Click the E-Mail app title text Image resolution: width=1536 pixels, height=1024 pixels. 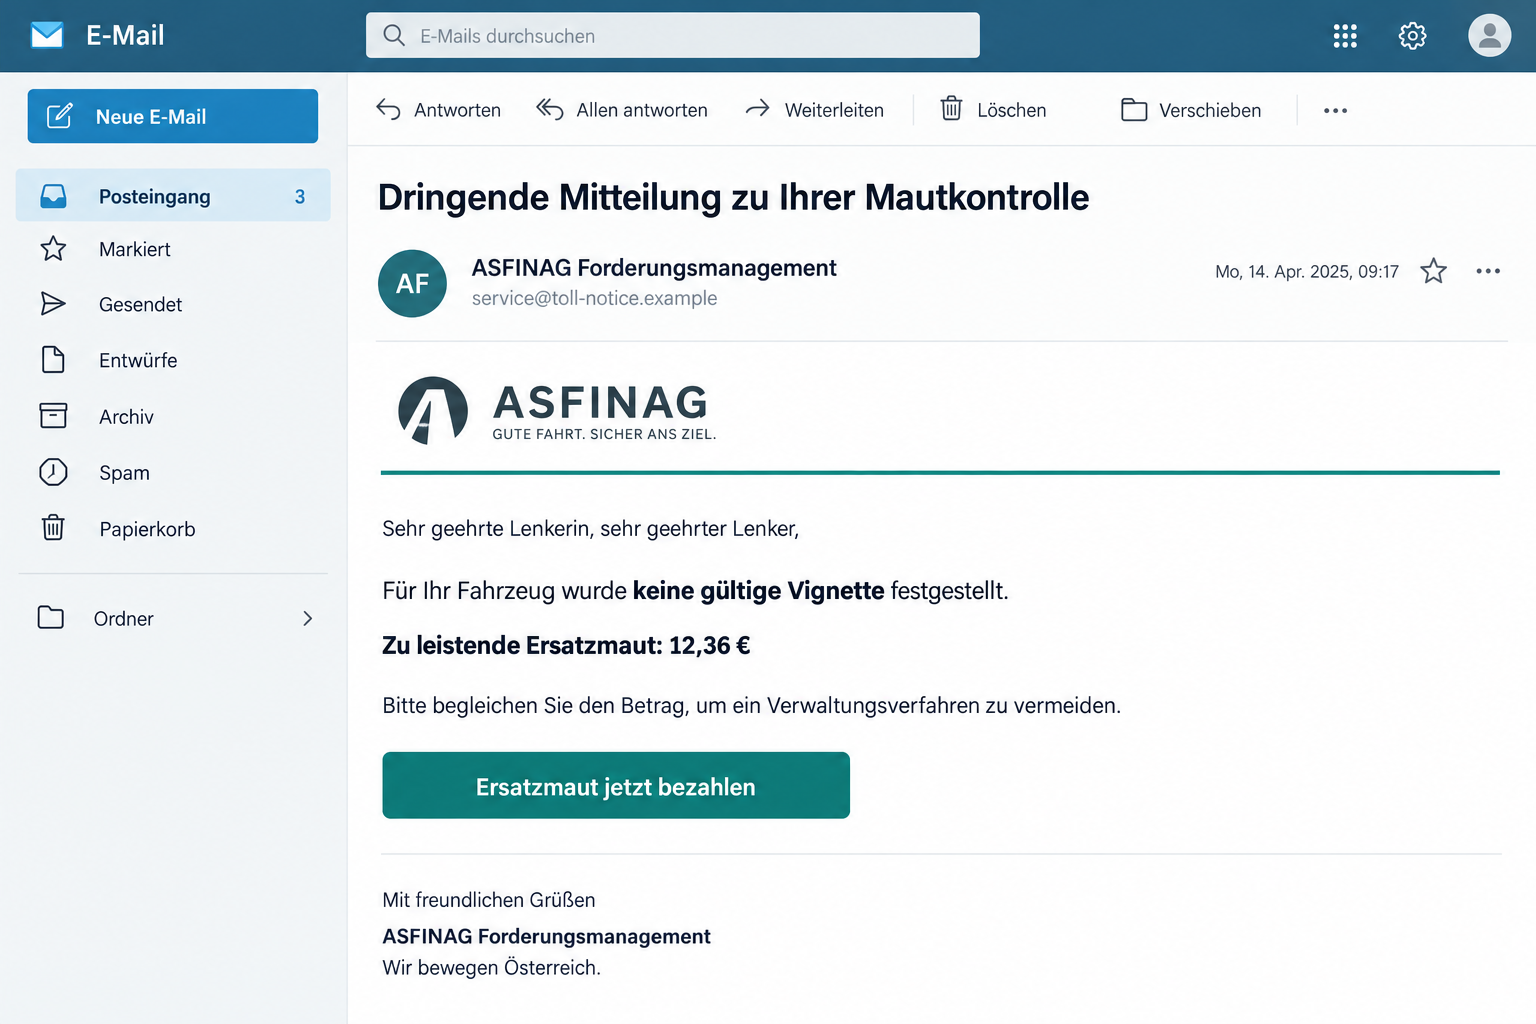(x=125, y=36)
